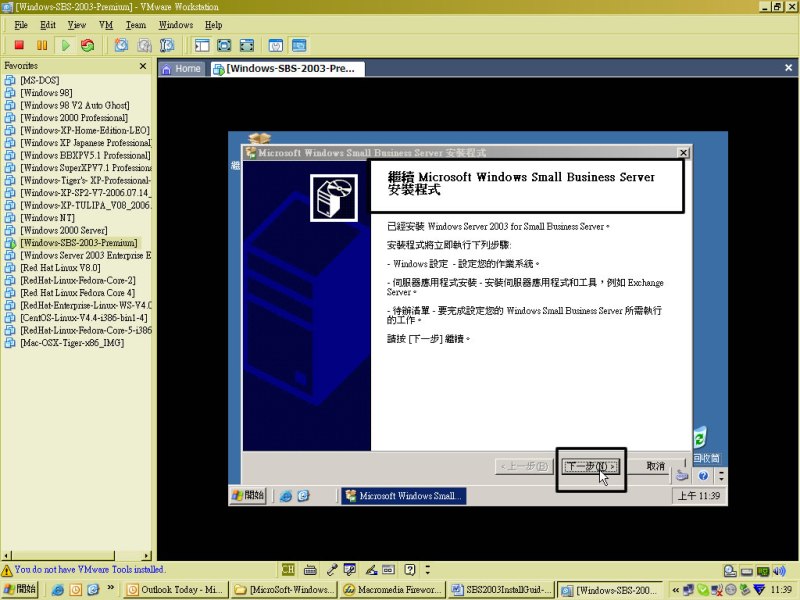Select [Red Hat Linux Fedora Core 4] favorite

click(78, 293)
